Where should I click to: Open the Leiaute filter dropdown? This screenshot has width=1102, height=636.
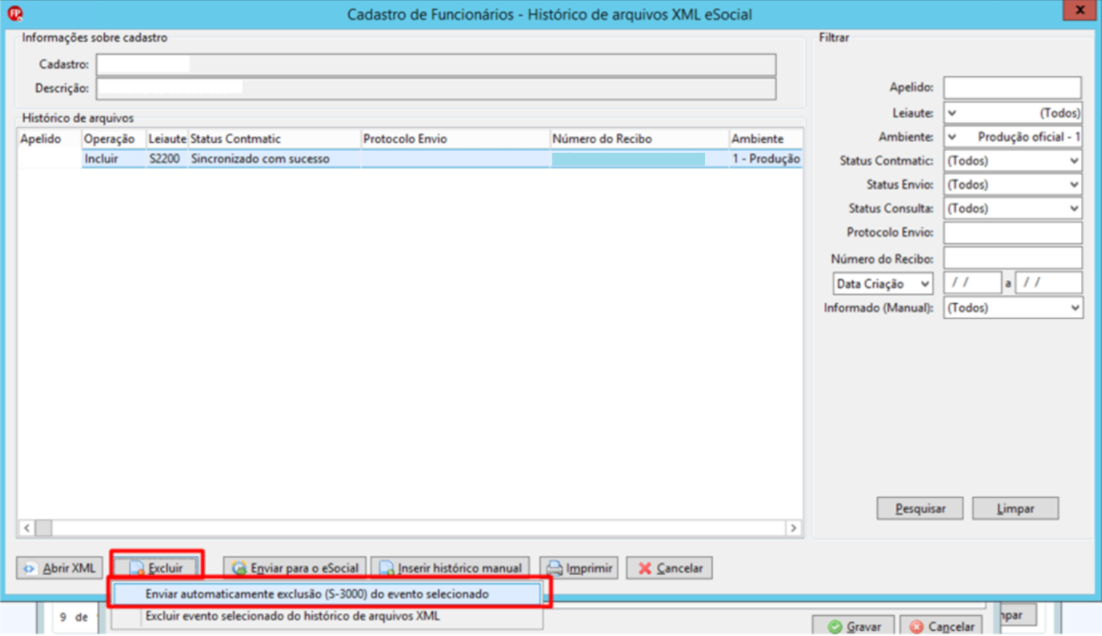[x=1013, y=112]
